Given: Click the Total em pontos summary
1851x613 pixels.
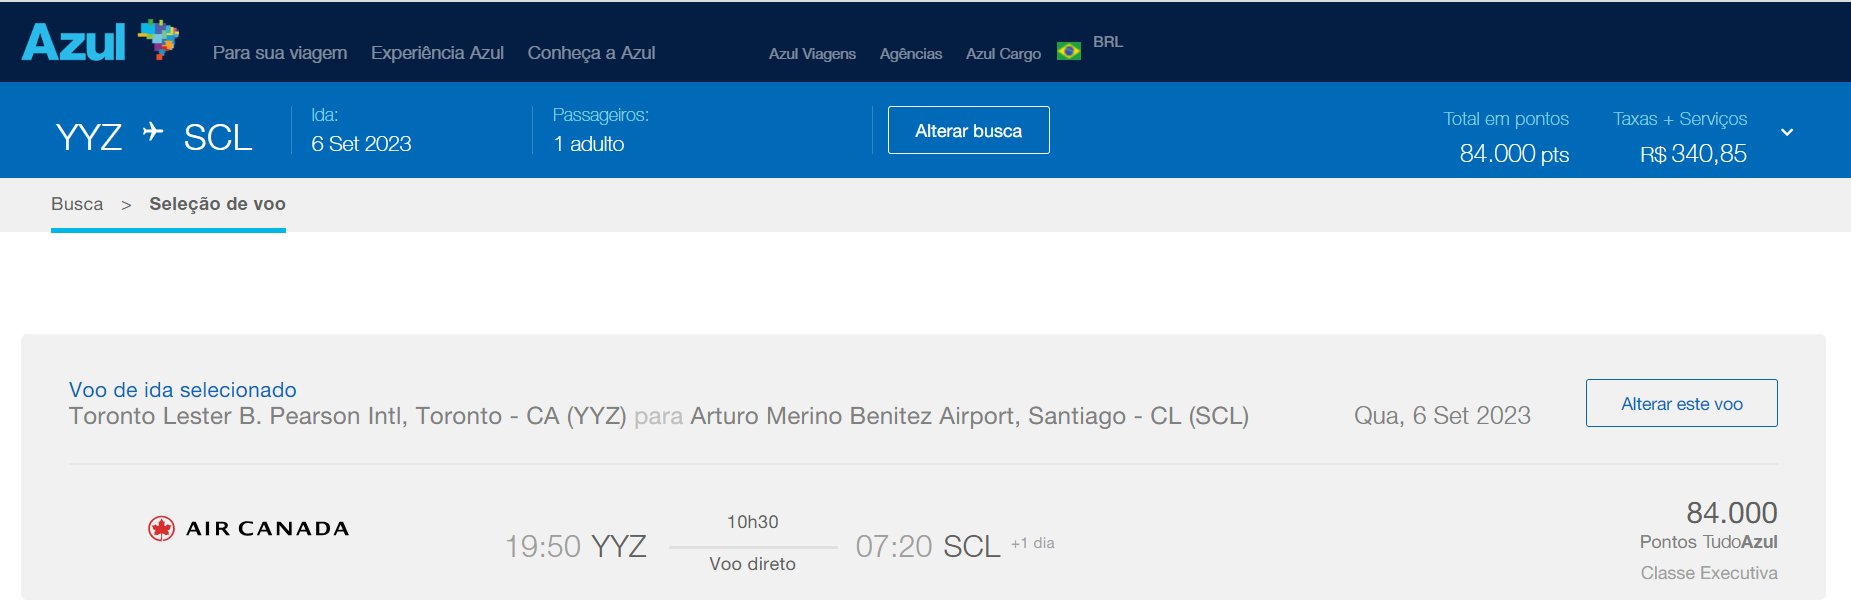Looking at the screenshot, I should click(x=1506, y=136).
